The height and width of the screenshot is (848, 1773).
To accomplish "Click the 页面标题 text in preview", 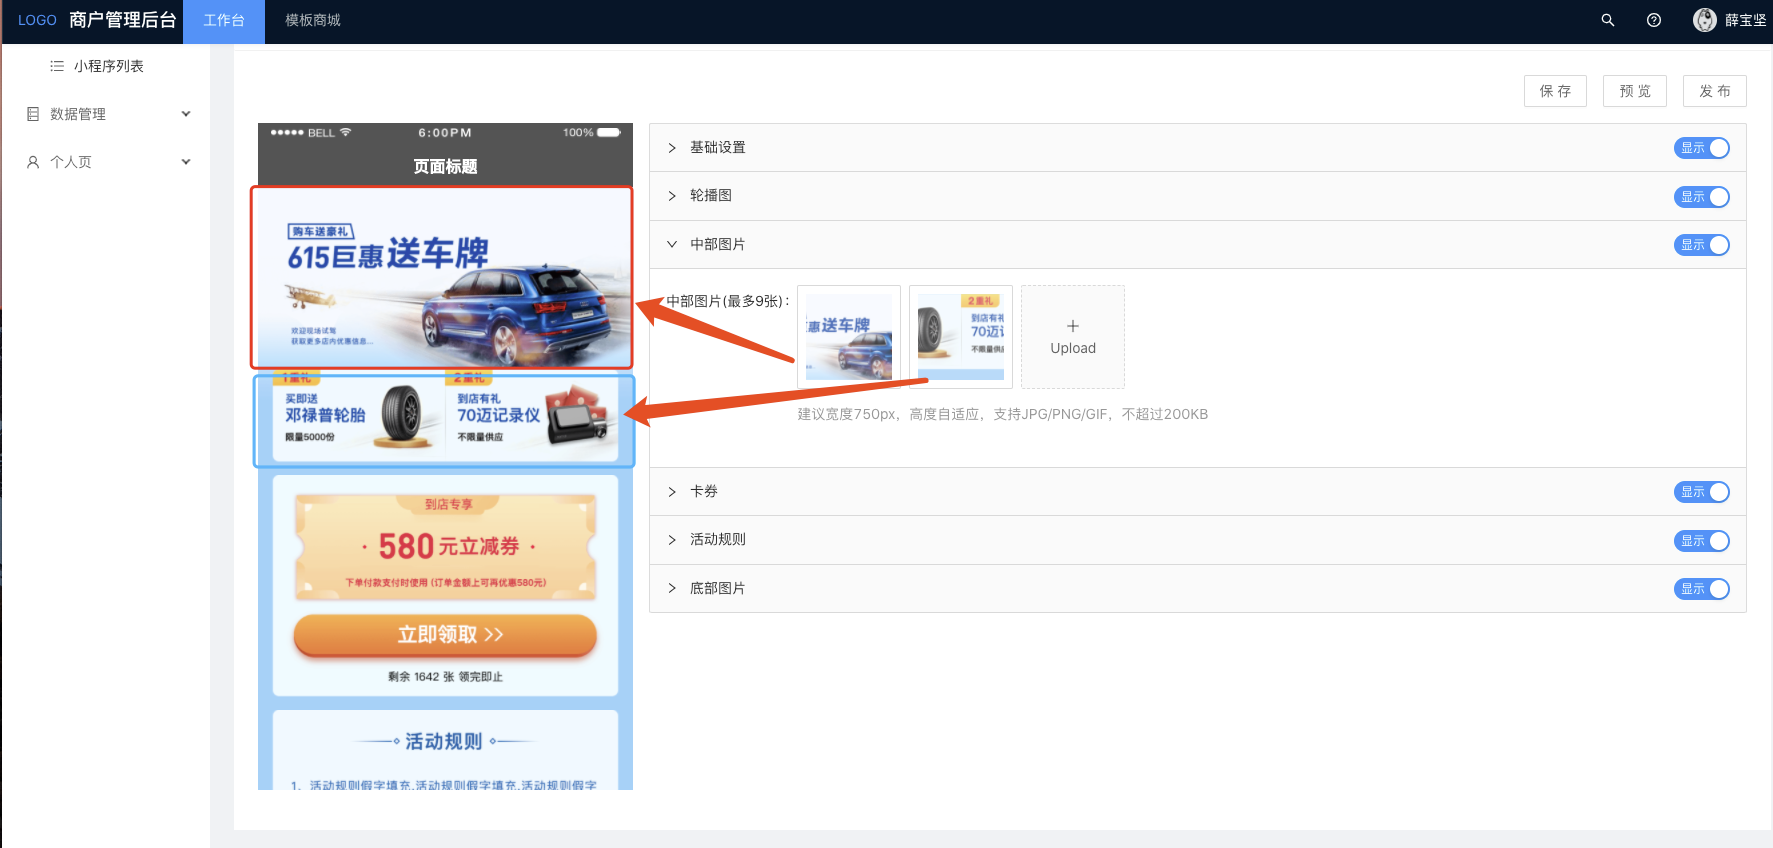I will coord(445,167).
